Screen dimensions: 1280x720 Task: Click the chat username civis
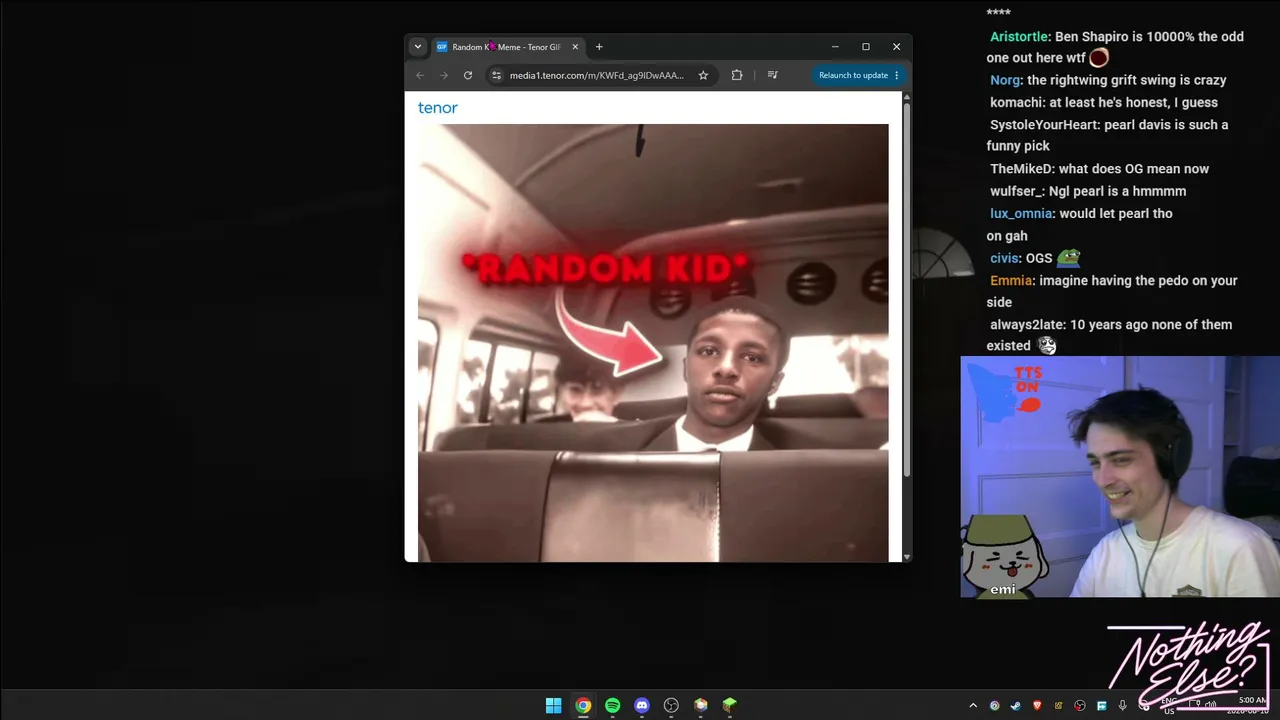(1005, 258)
